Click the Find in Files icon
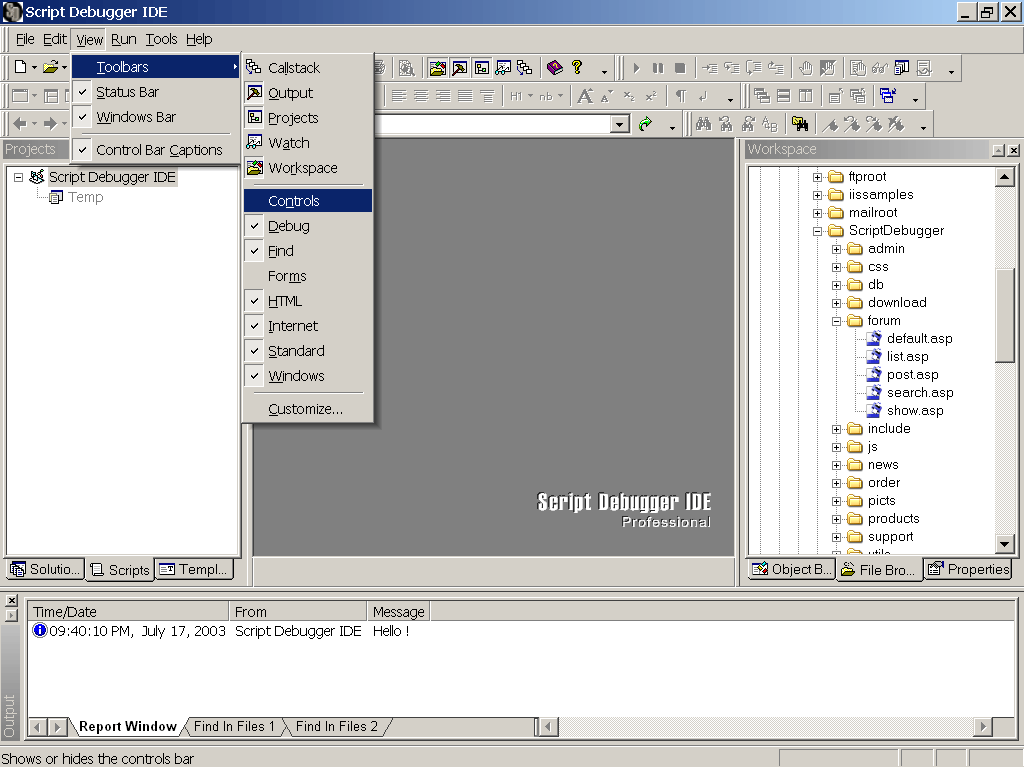This screenshot has height=768, width=1024. click(x=800, y=124)
